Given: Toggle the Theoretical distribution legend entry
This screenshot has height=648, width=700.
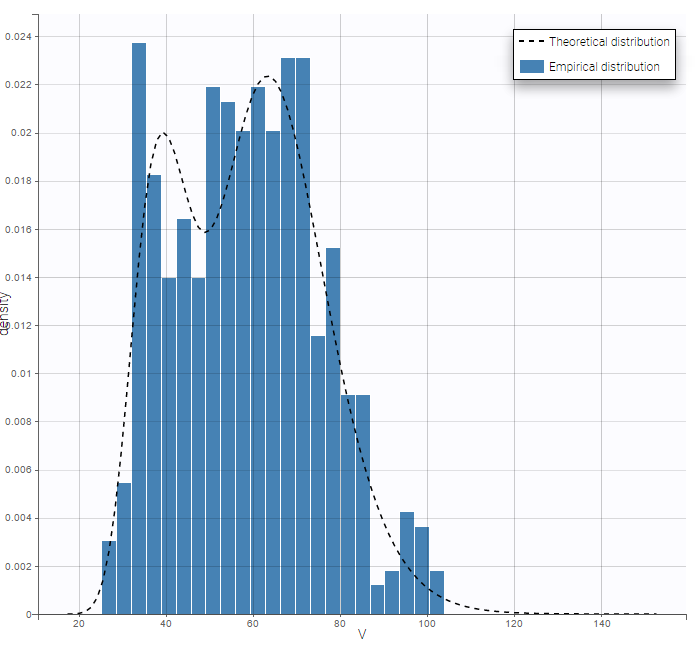Looking at the screenshot, I should coord(608,41).
